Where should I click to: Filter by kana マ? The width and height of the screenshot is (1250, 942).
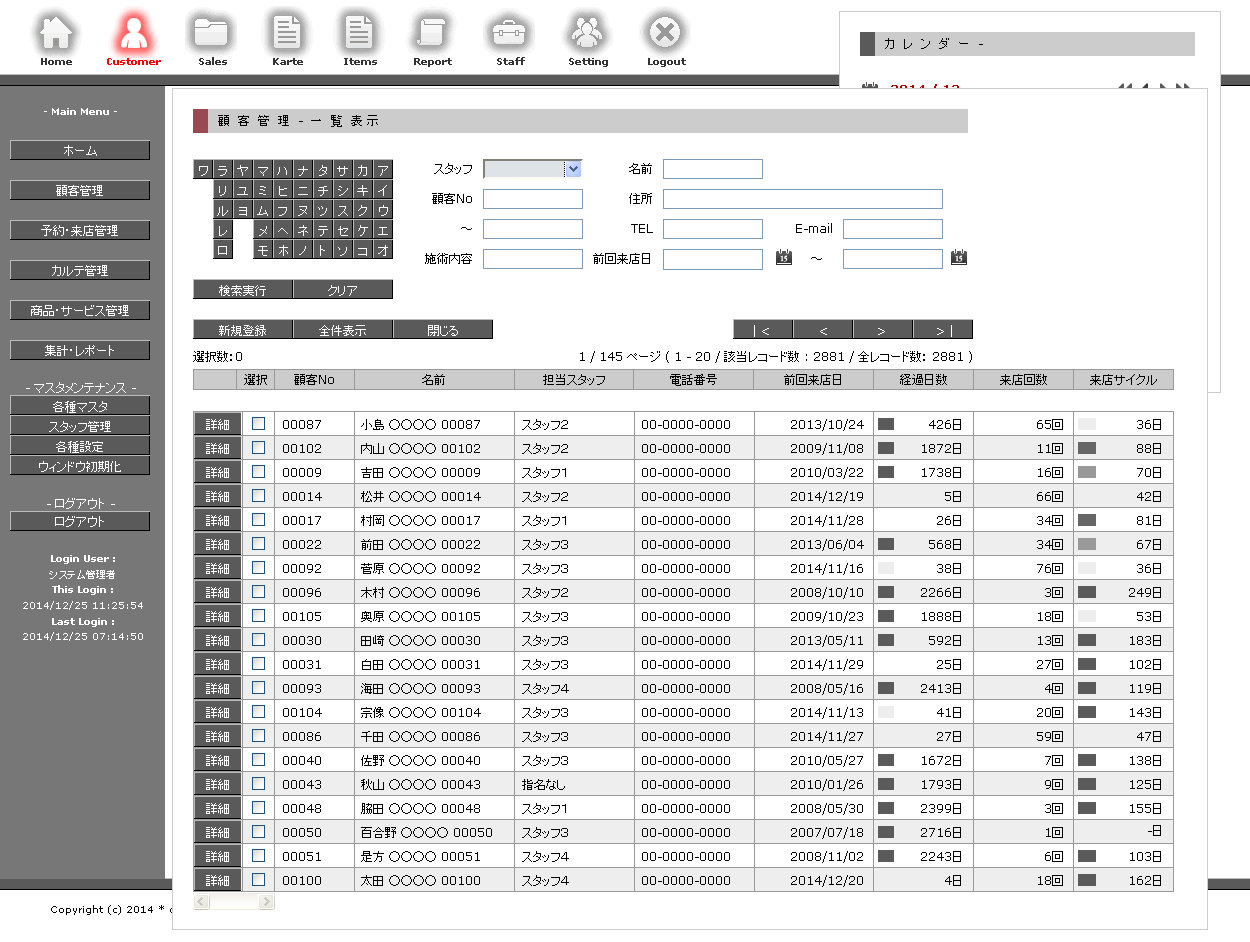pyautogui.click(x=263, y=170)
